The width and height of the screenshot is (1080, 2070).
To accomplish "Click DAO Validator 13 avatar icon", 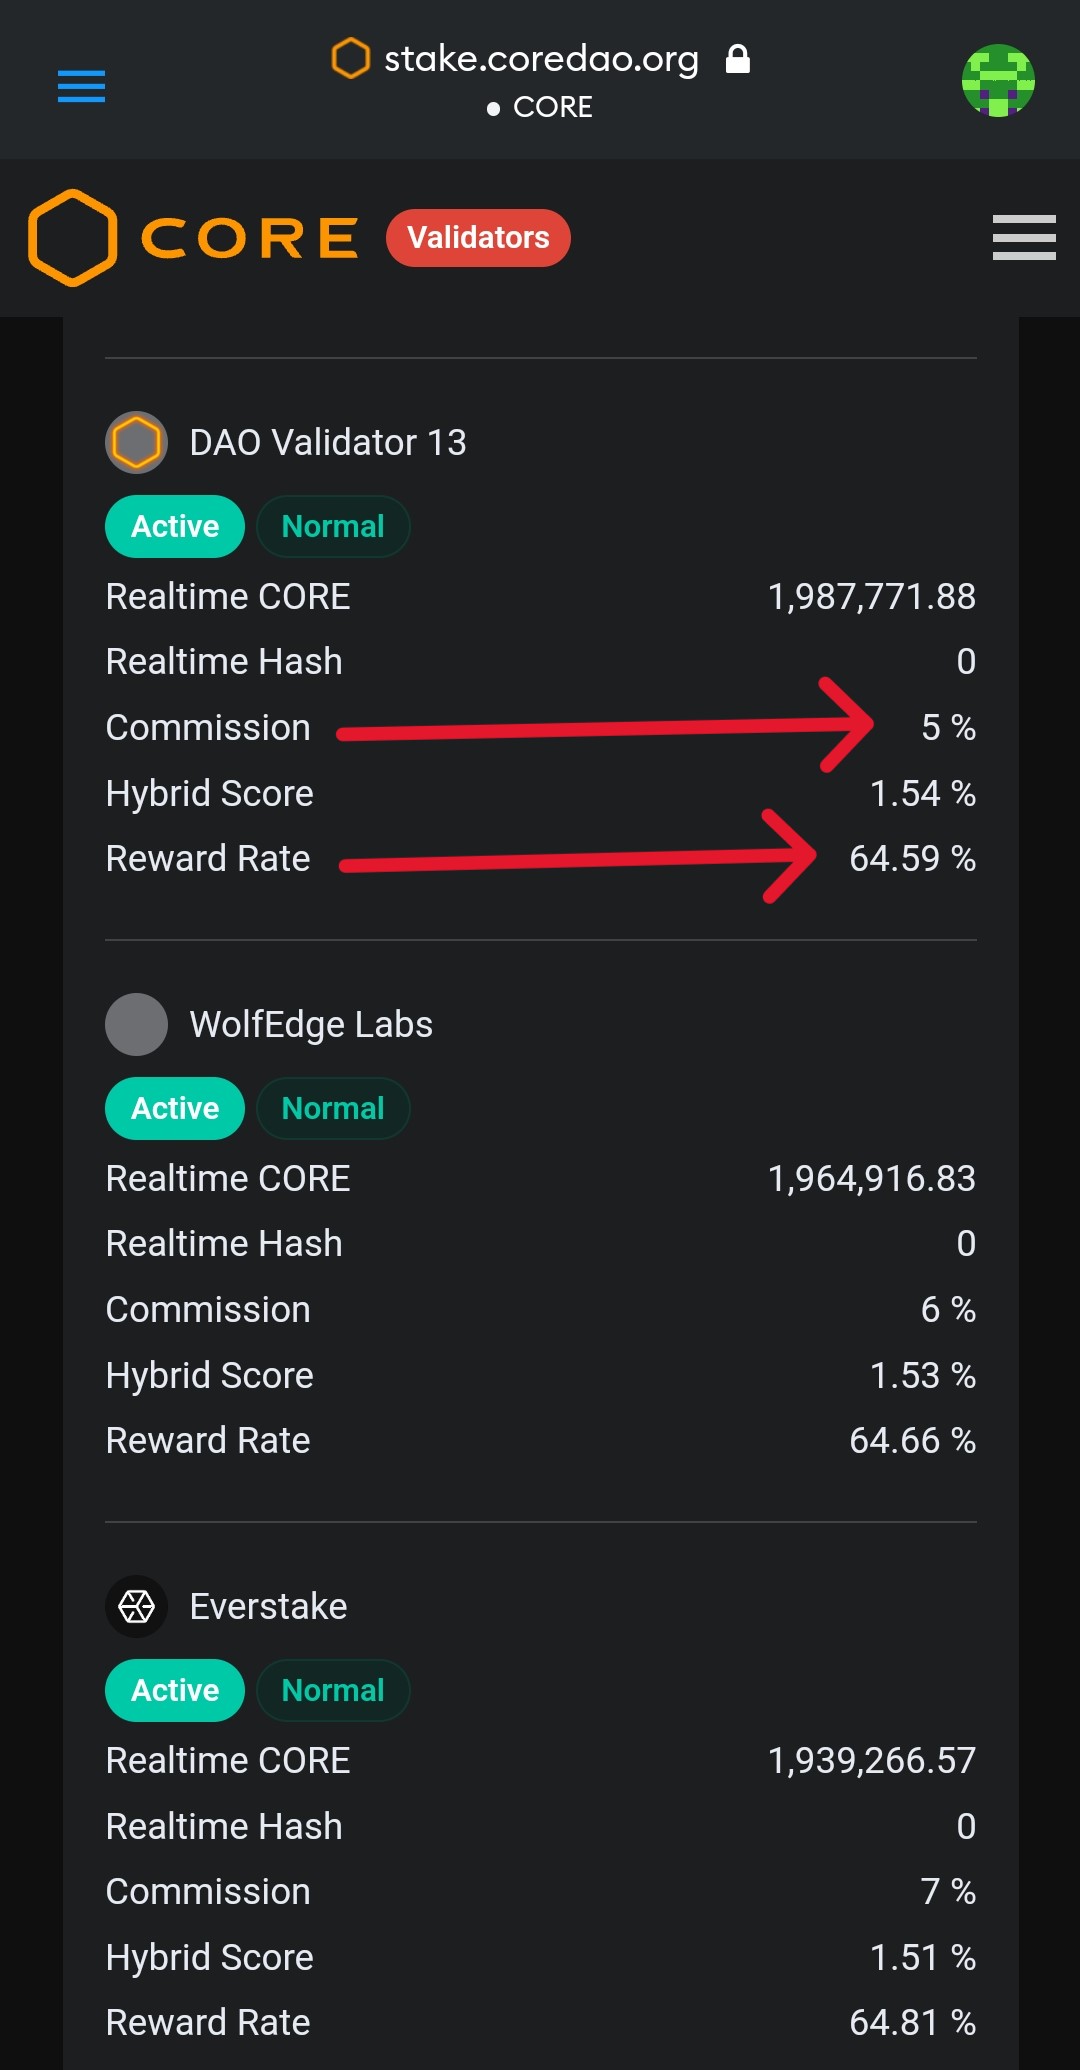I will coord(136,442).
